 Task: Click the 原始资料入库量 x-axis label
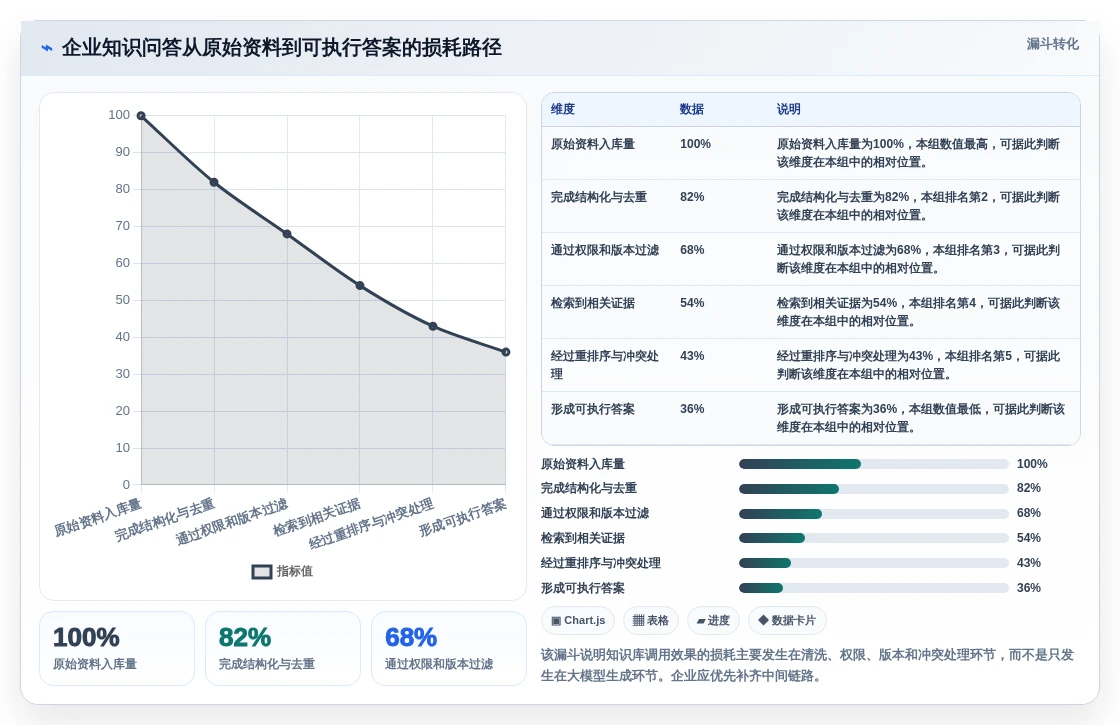[x=98, y=519]
